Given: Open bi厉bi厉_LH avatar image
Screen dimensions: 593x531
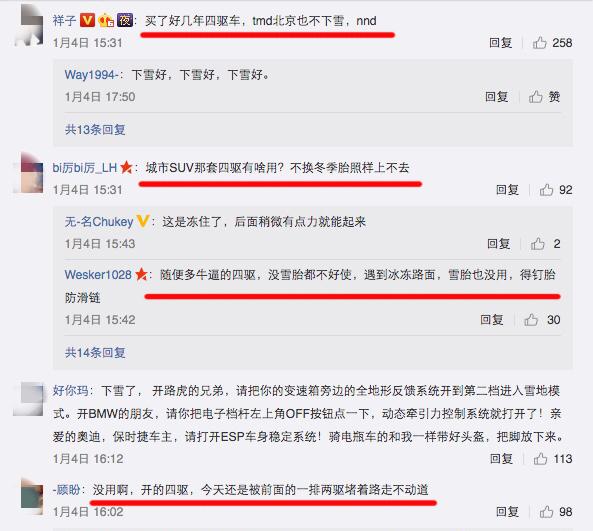Looking at the screenshot, I should click(x=29, y=173).
